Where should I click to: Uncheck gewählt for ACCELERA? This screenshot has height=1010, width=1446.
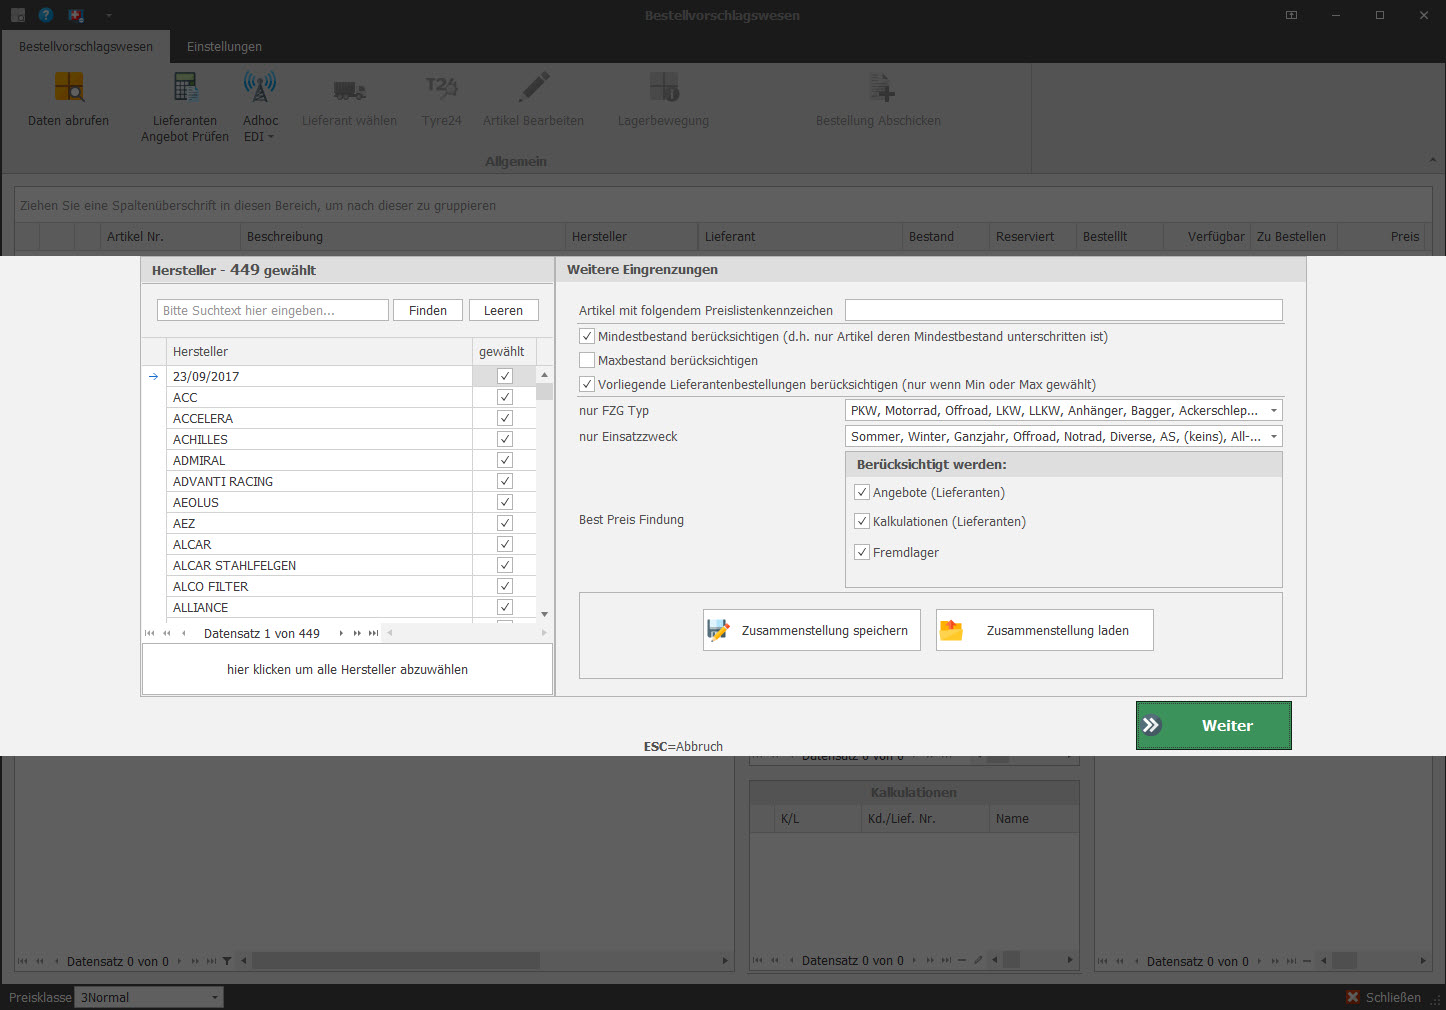[x=505, y=418]
